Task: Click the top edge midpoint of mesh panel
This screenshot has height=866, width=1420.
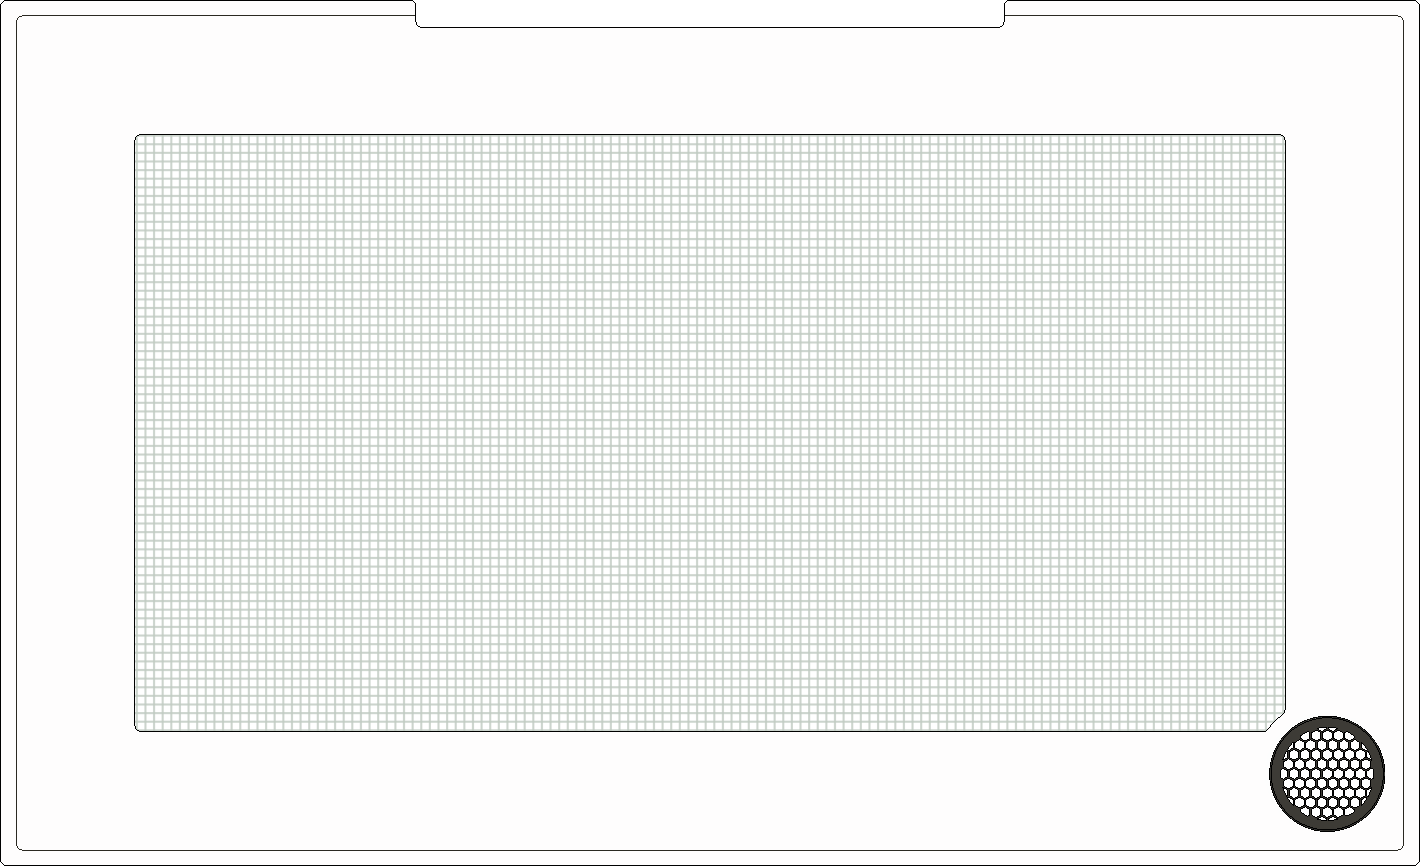Action: pyautogui.click(x=710, y=135)
